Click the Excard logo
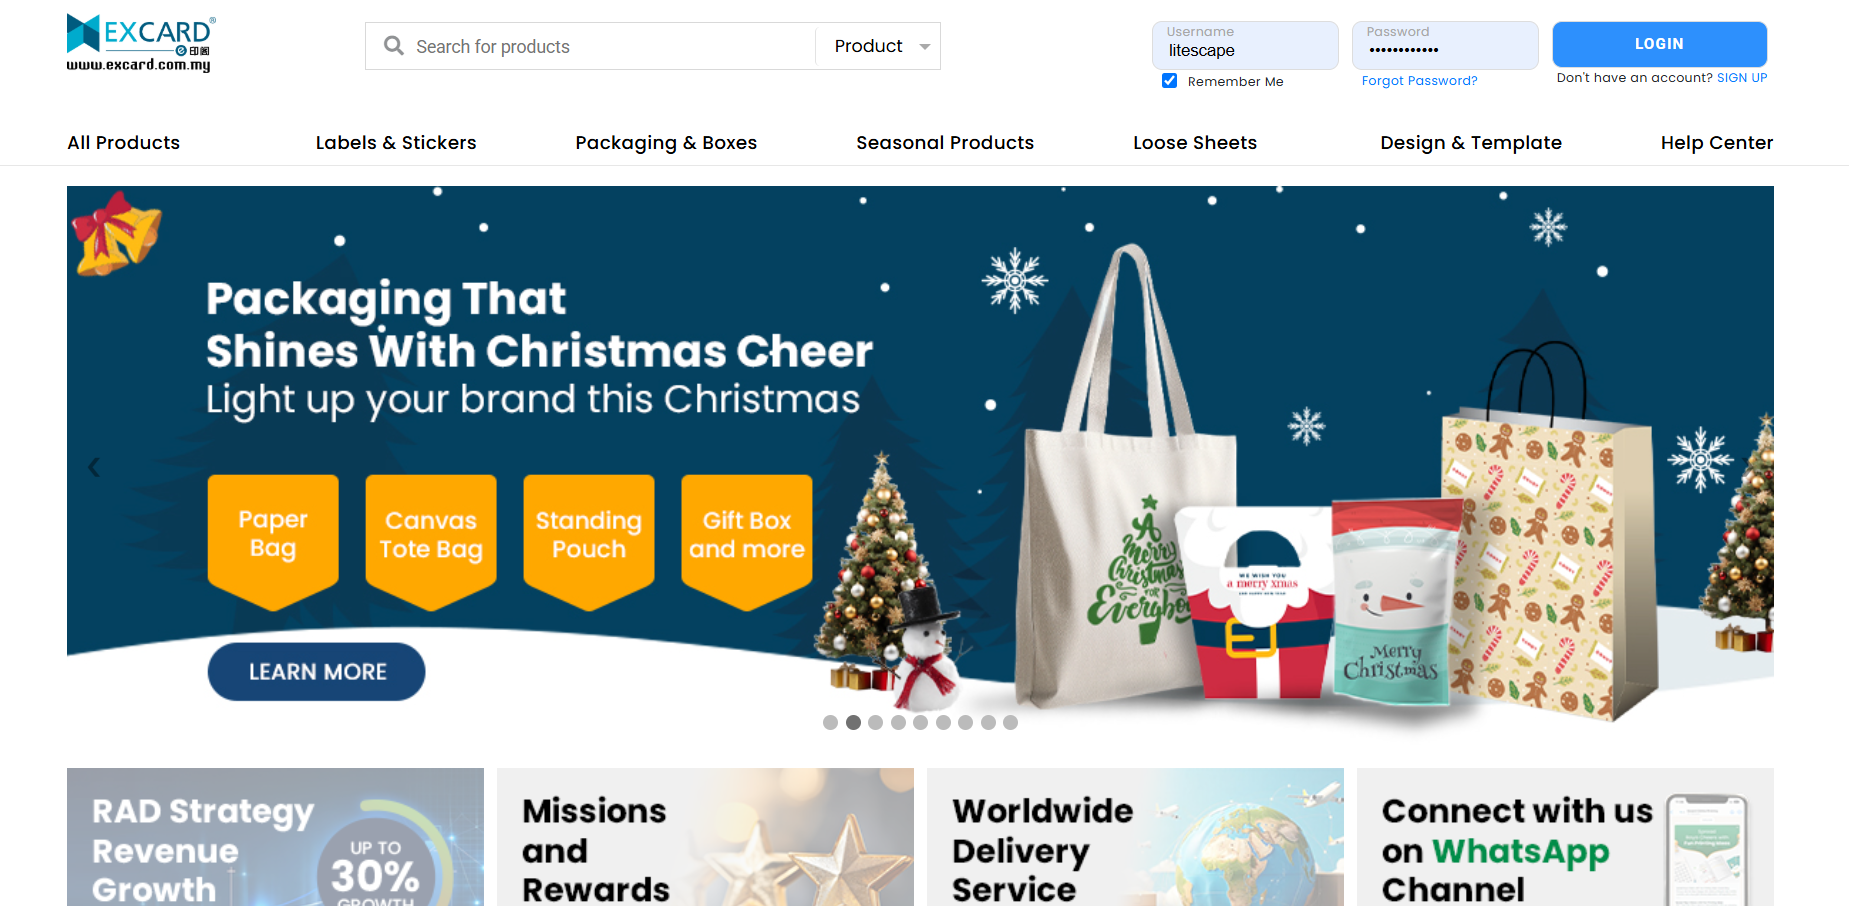 click(x=140, y=43)
